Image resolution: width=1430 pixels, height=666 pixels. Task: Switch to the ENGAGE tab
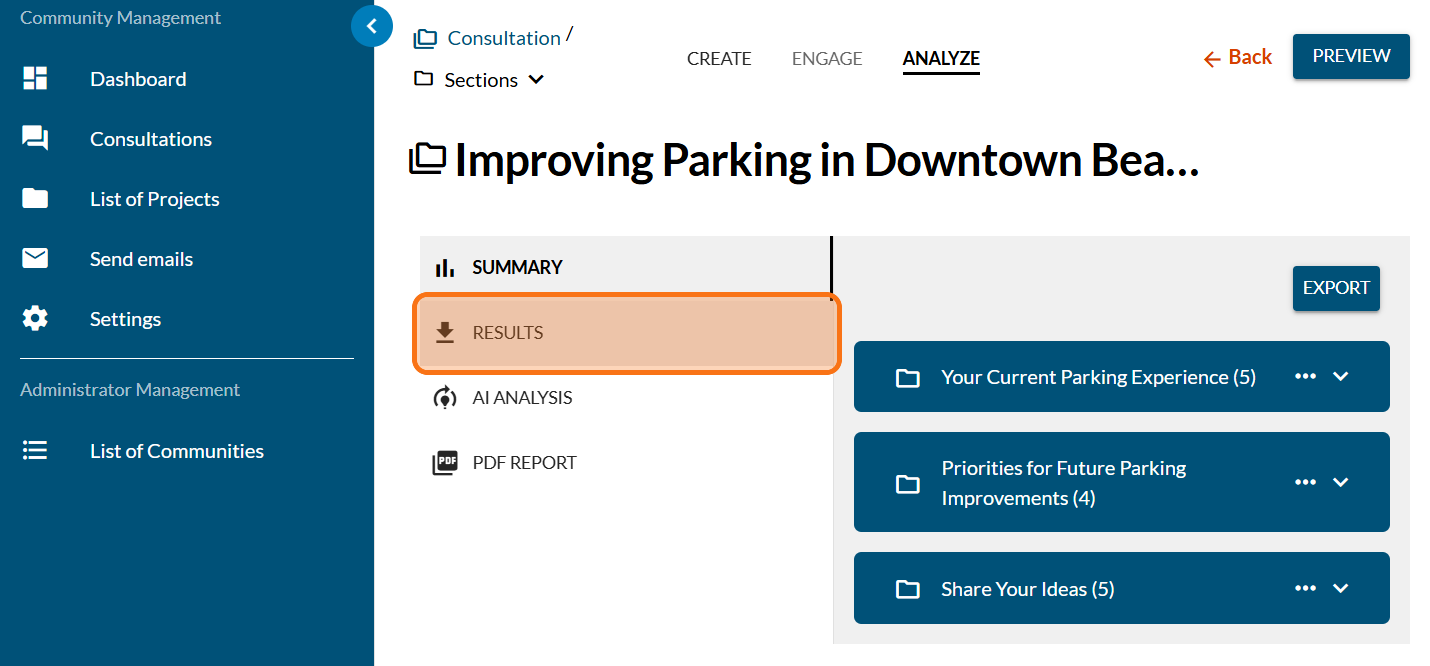tap(827, 59)
